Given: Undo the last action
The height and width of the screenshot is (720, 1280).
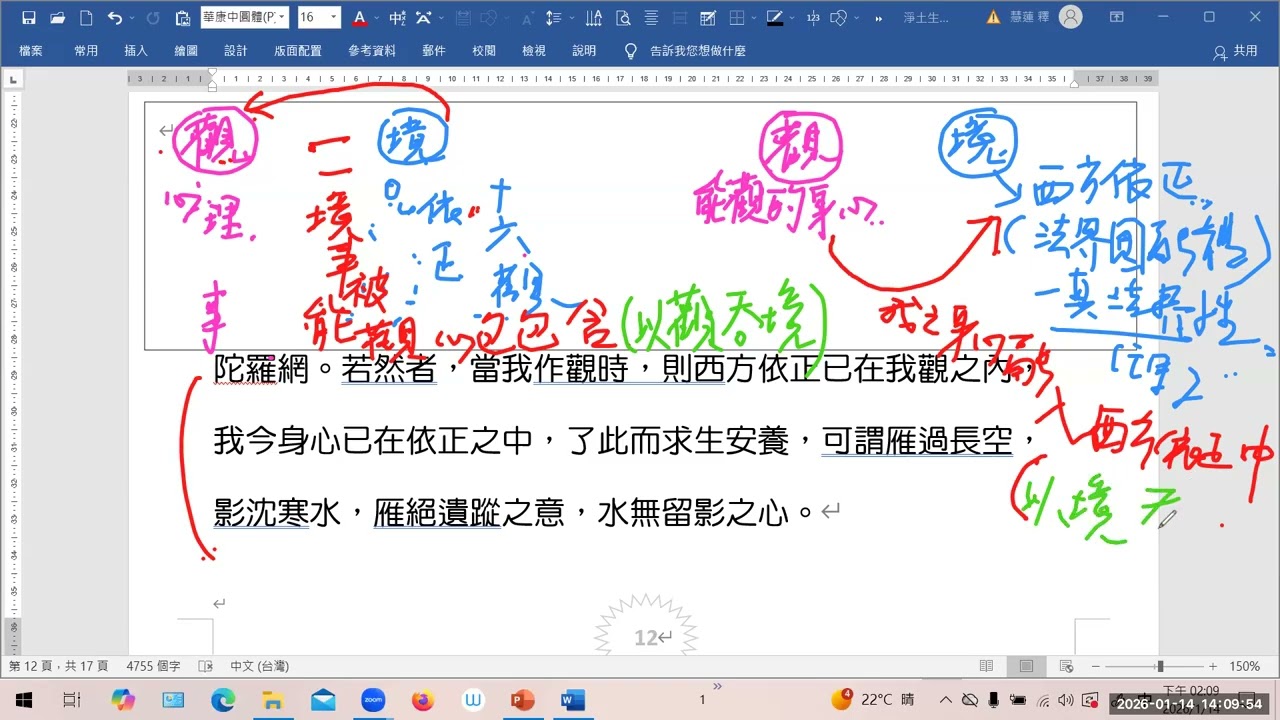Looking at the screenshot, I should [x=114, y=17].
